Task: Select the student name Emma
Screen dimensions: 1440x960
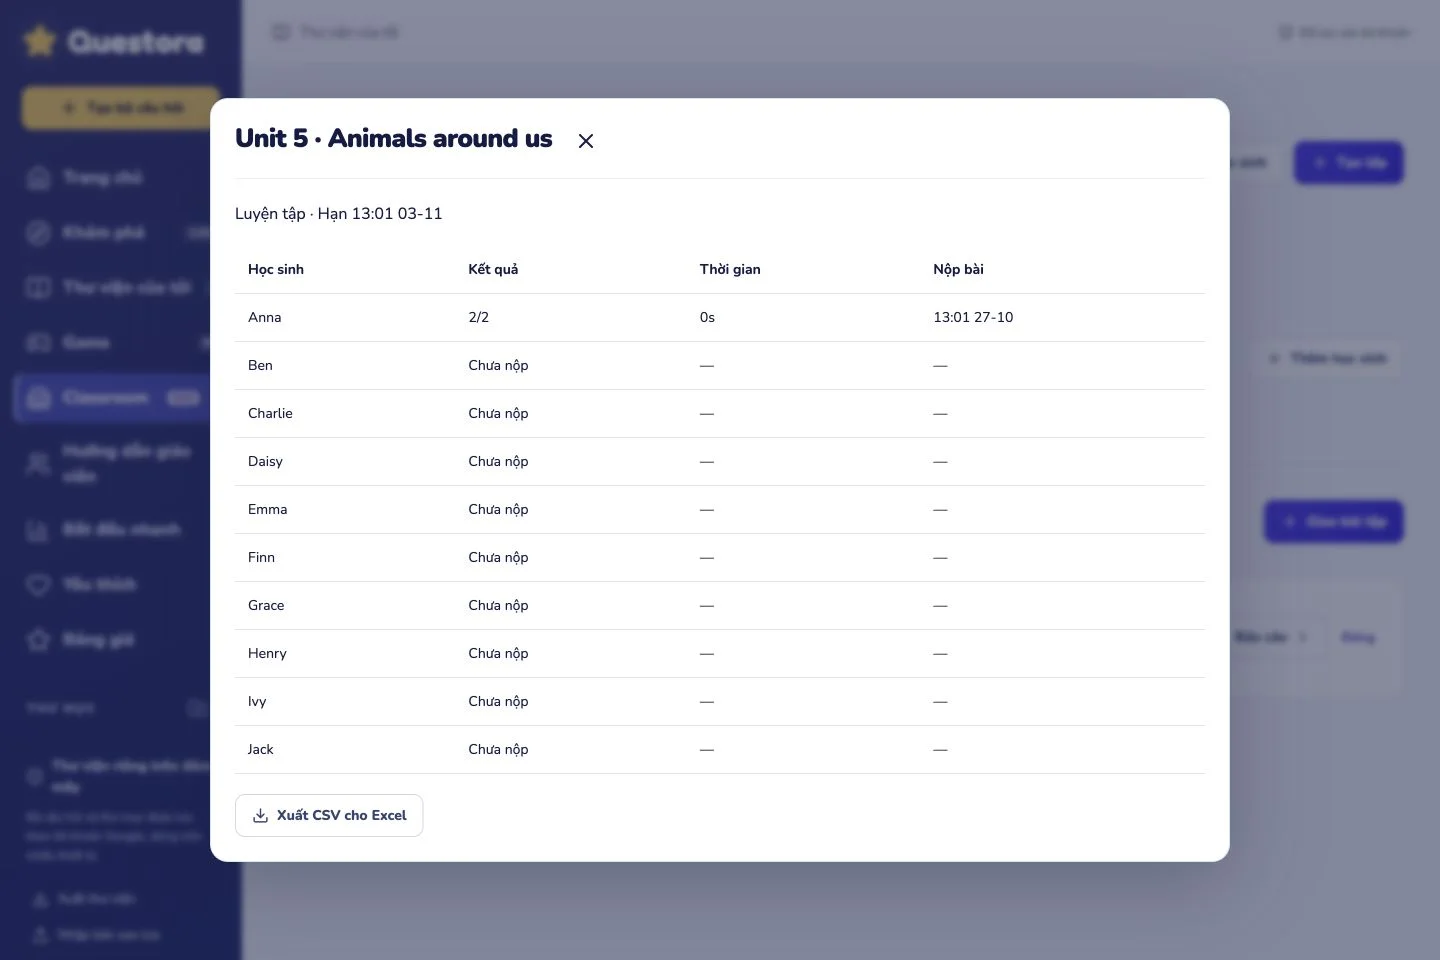Action: tap(268, 510)
